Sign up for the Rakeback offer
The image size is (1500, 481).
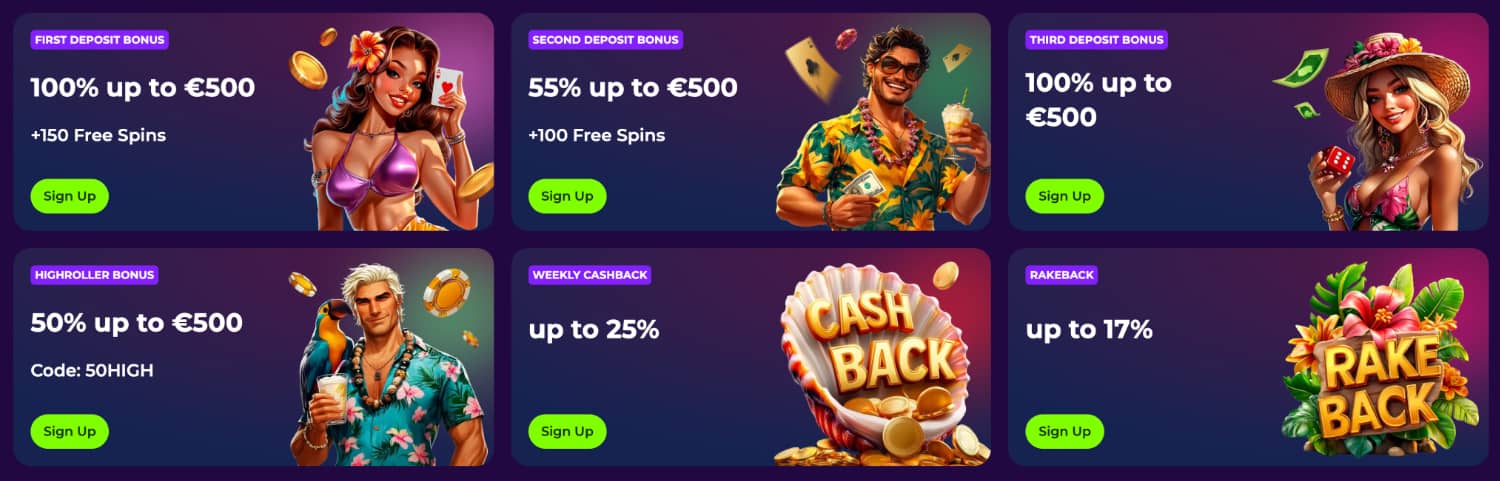[x=1065, y=431]
